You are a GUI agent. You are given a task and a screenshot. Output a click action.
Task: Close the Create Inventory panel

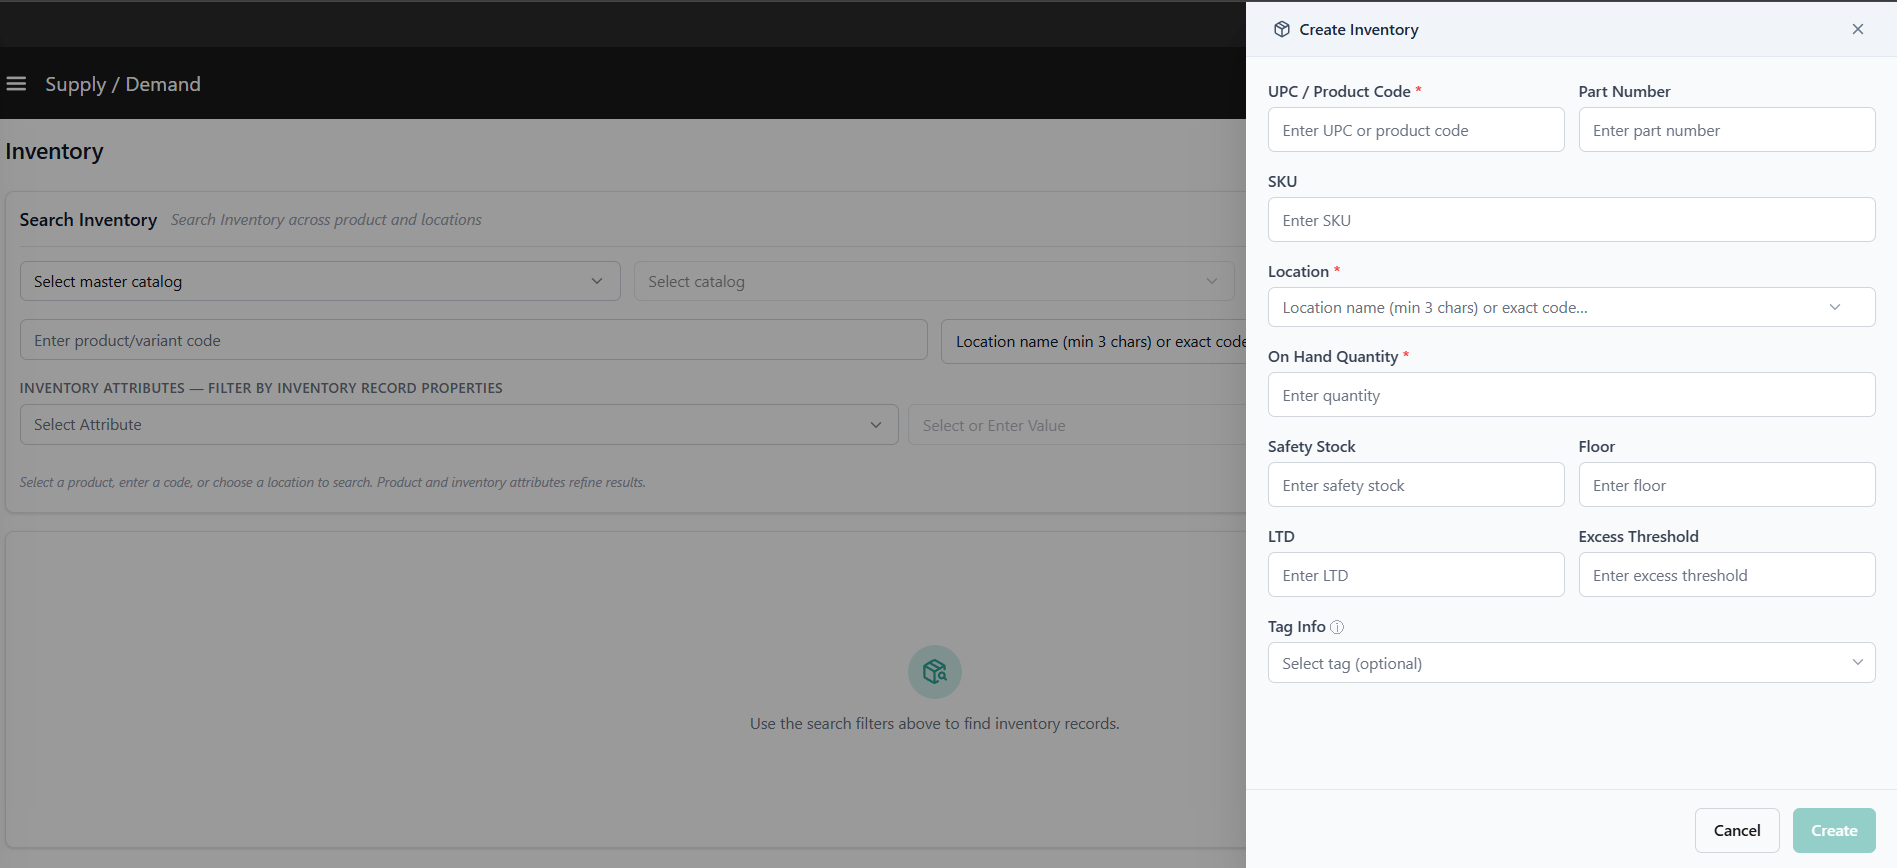tap(1857, 29)
